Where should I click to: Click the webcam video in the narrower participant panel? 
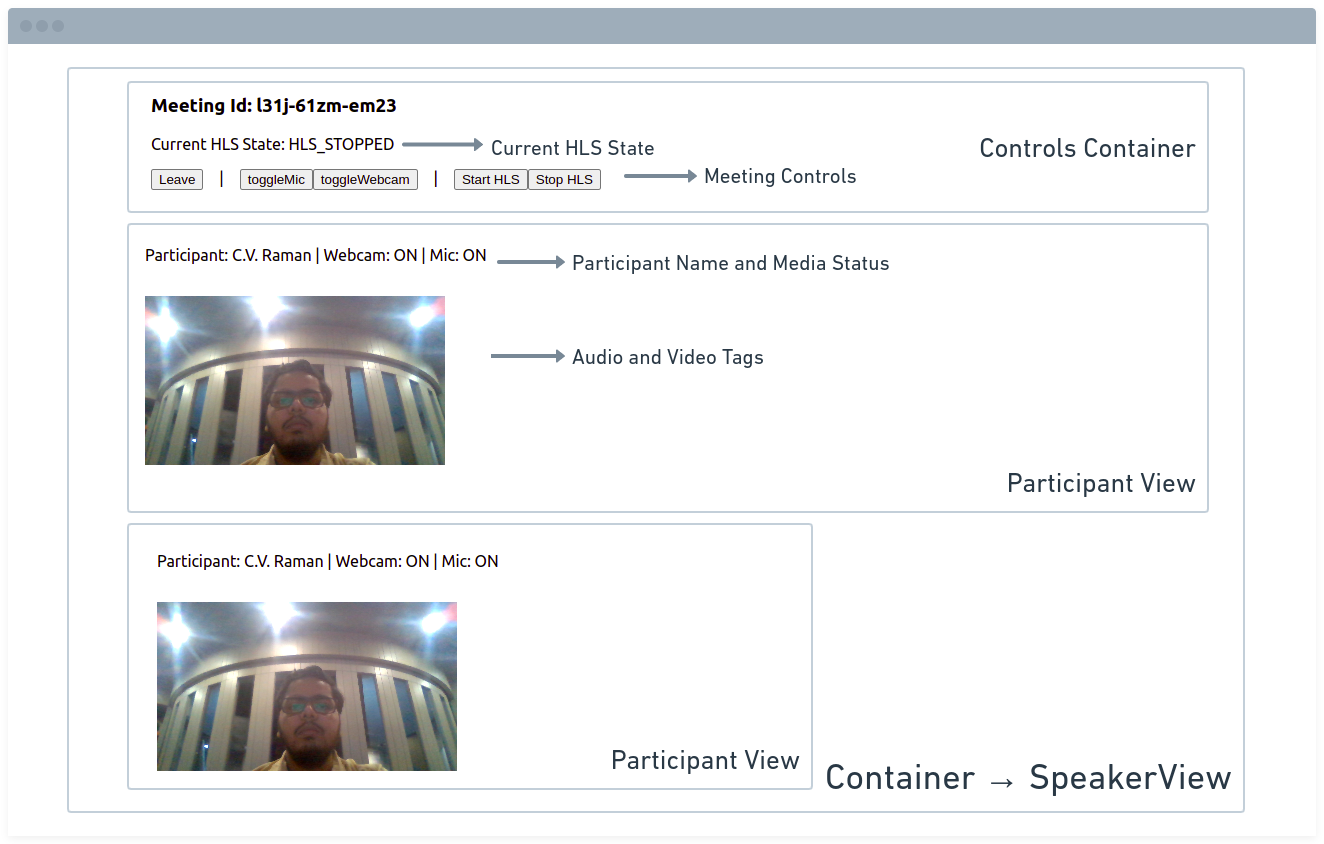[307, 686]
